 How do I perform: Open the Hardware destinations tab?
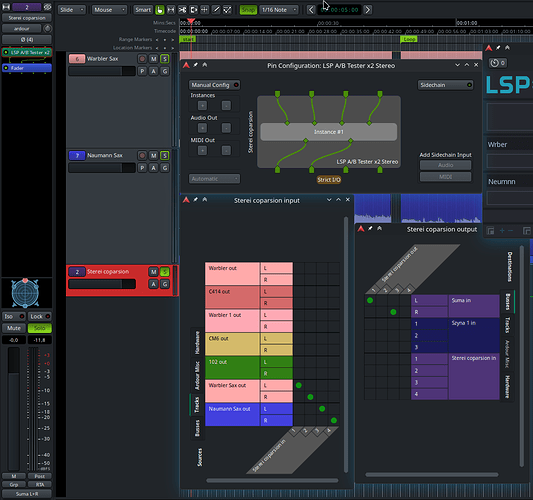pyautogui.click(x=507, y=387)
